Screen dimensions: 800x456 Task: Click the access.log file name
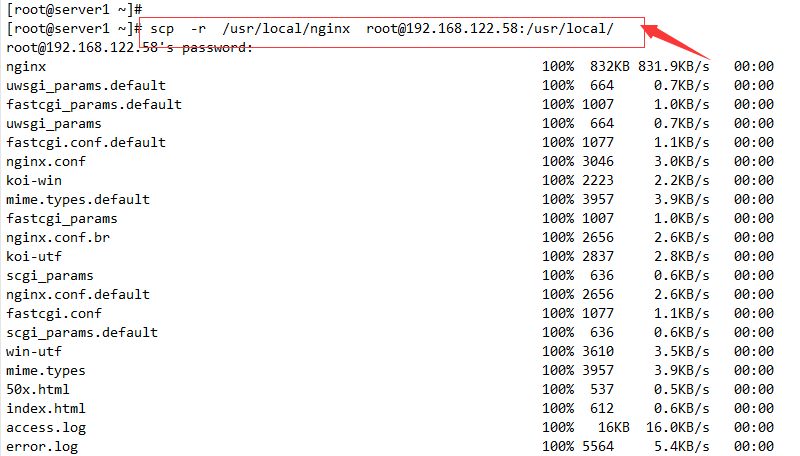pyautogui.click(x=46, y=427)
